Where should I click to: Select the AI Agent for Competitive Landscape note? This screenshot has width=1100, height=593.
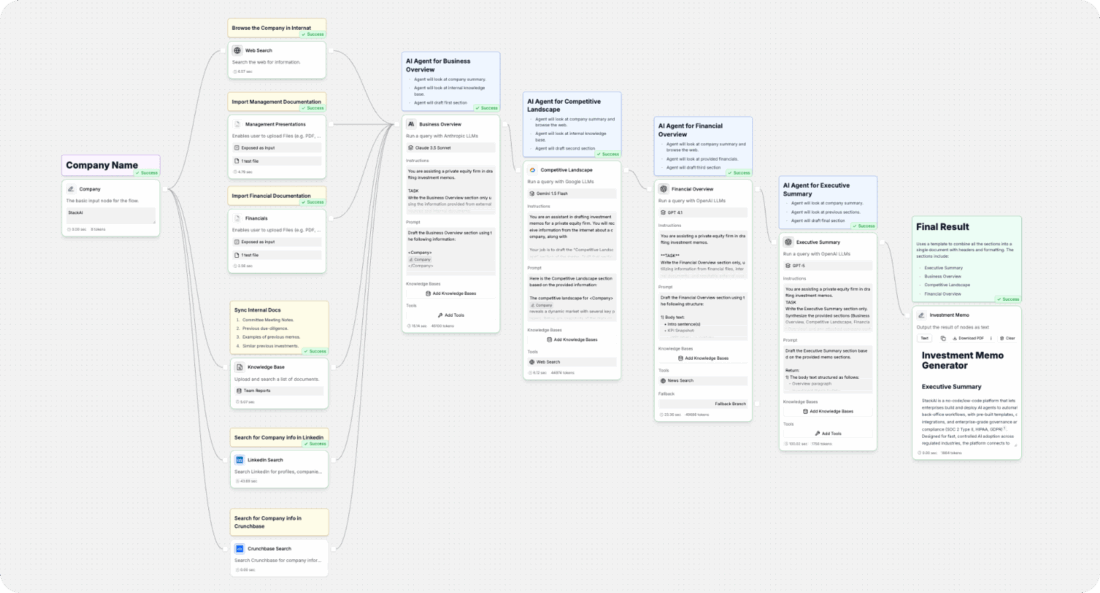572,124
